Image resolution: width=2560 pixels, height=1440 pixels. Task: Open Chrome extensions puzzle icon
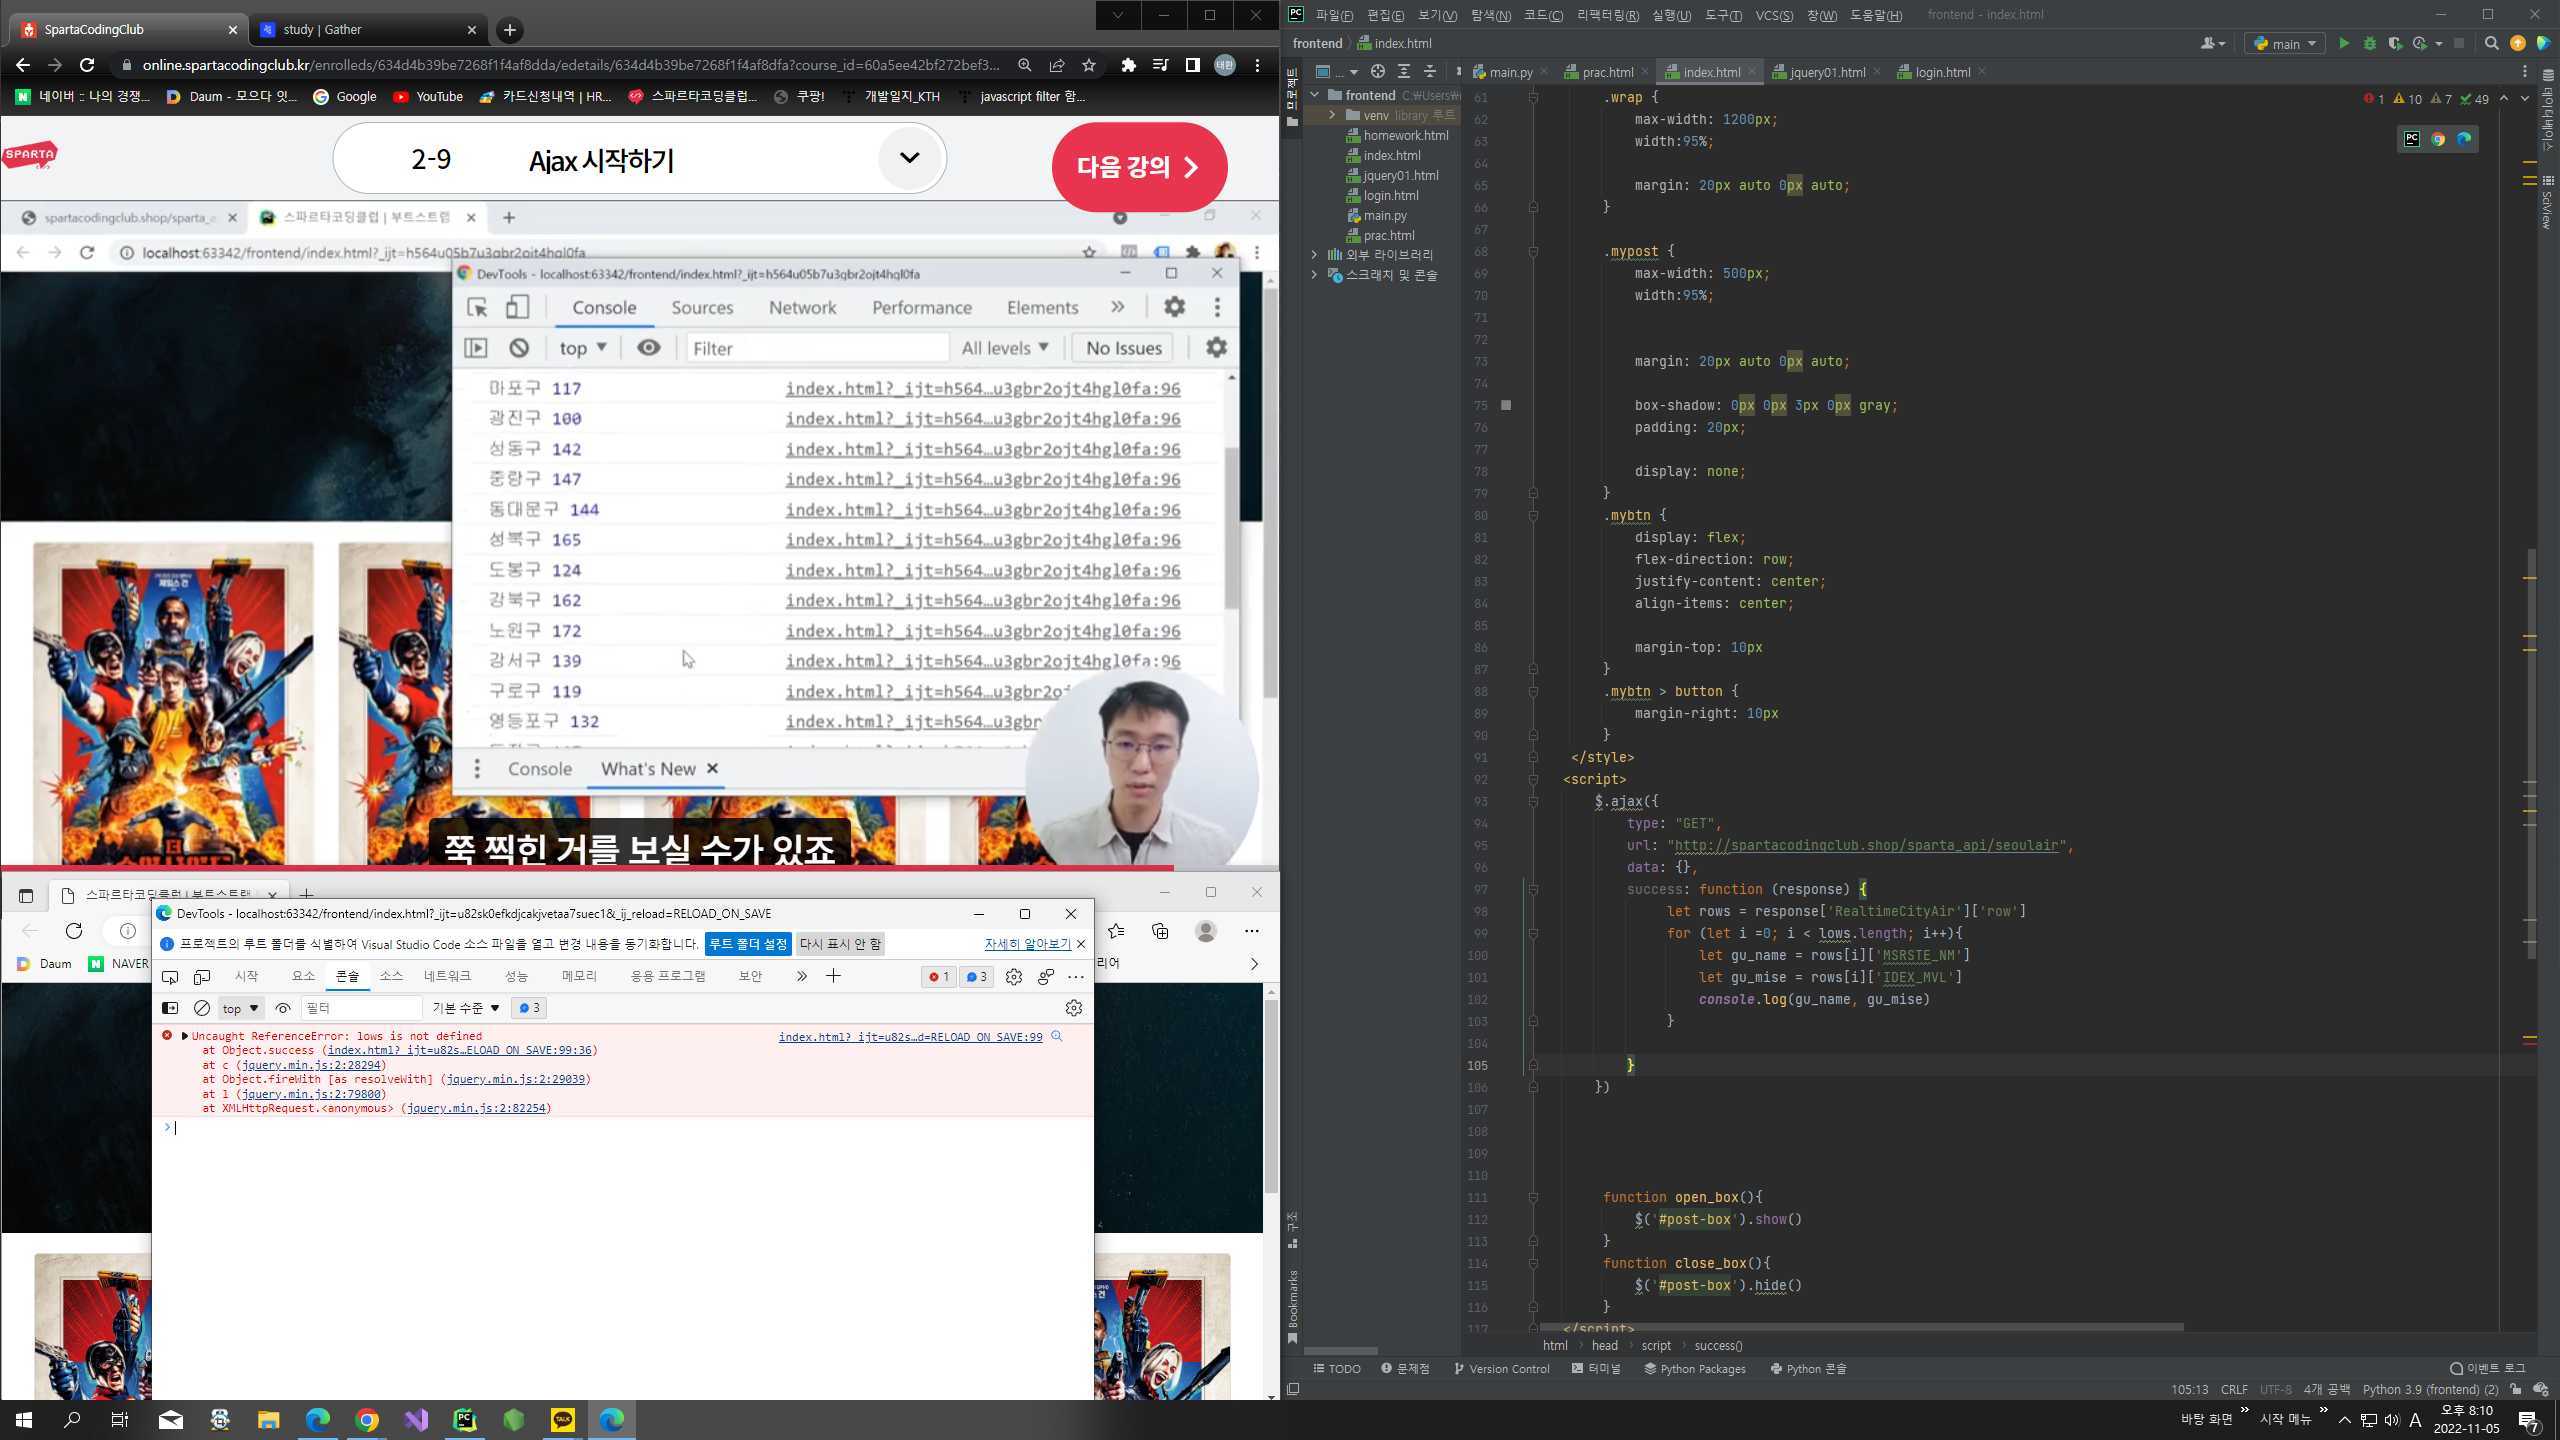point(1129,65)
